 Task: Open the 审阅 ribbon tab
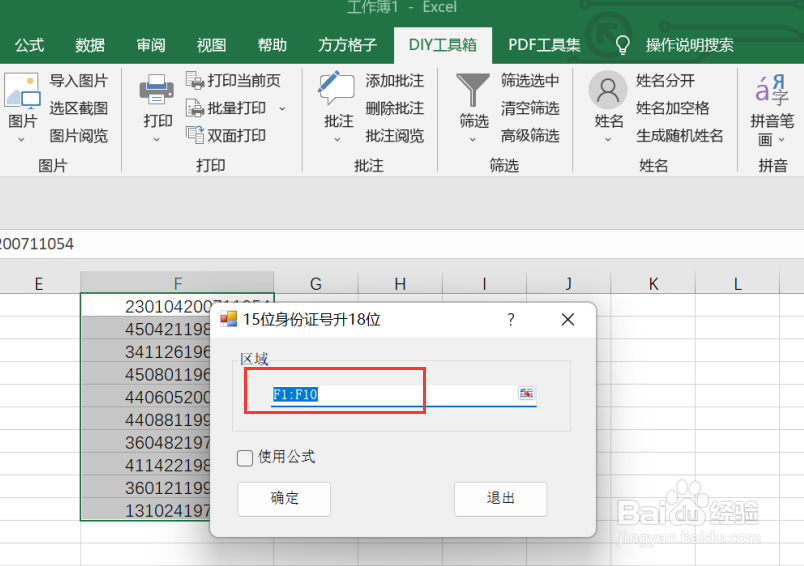pos(151,45)
